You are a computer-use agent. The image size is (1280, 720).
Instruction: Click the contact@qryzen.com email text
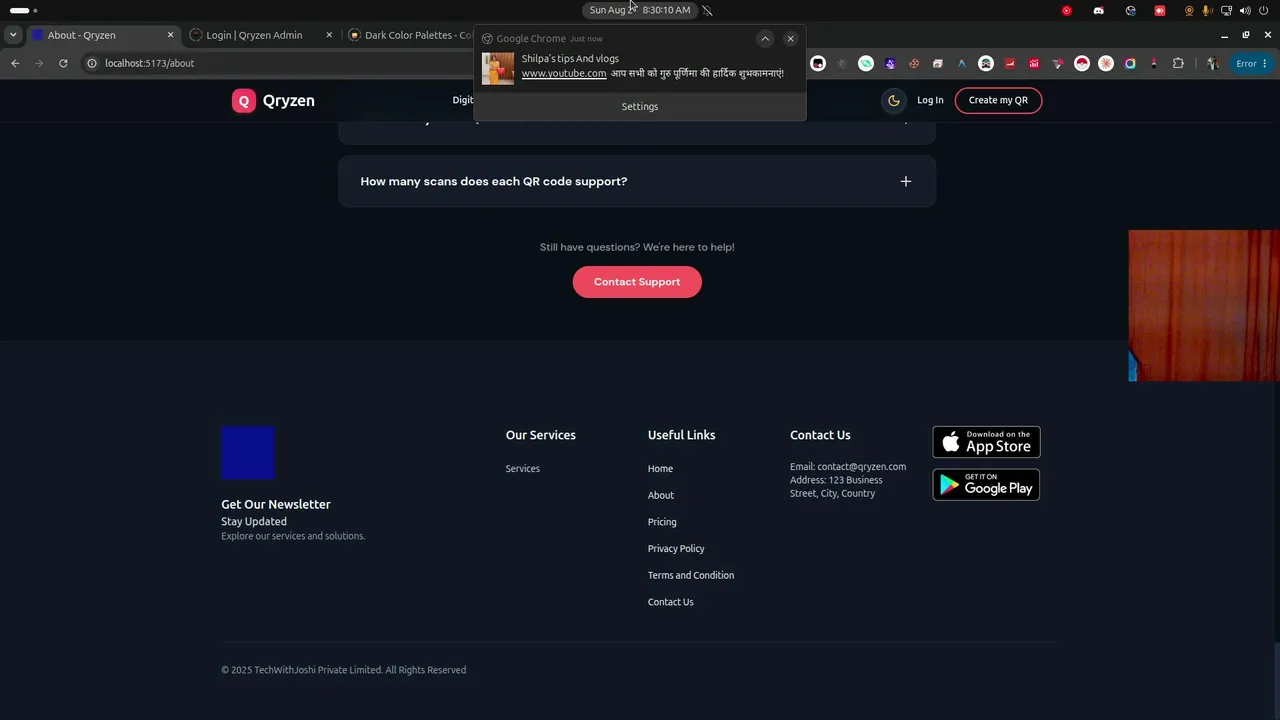pyautogui.click(x=861, y=467)
